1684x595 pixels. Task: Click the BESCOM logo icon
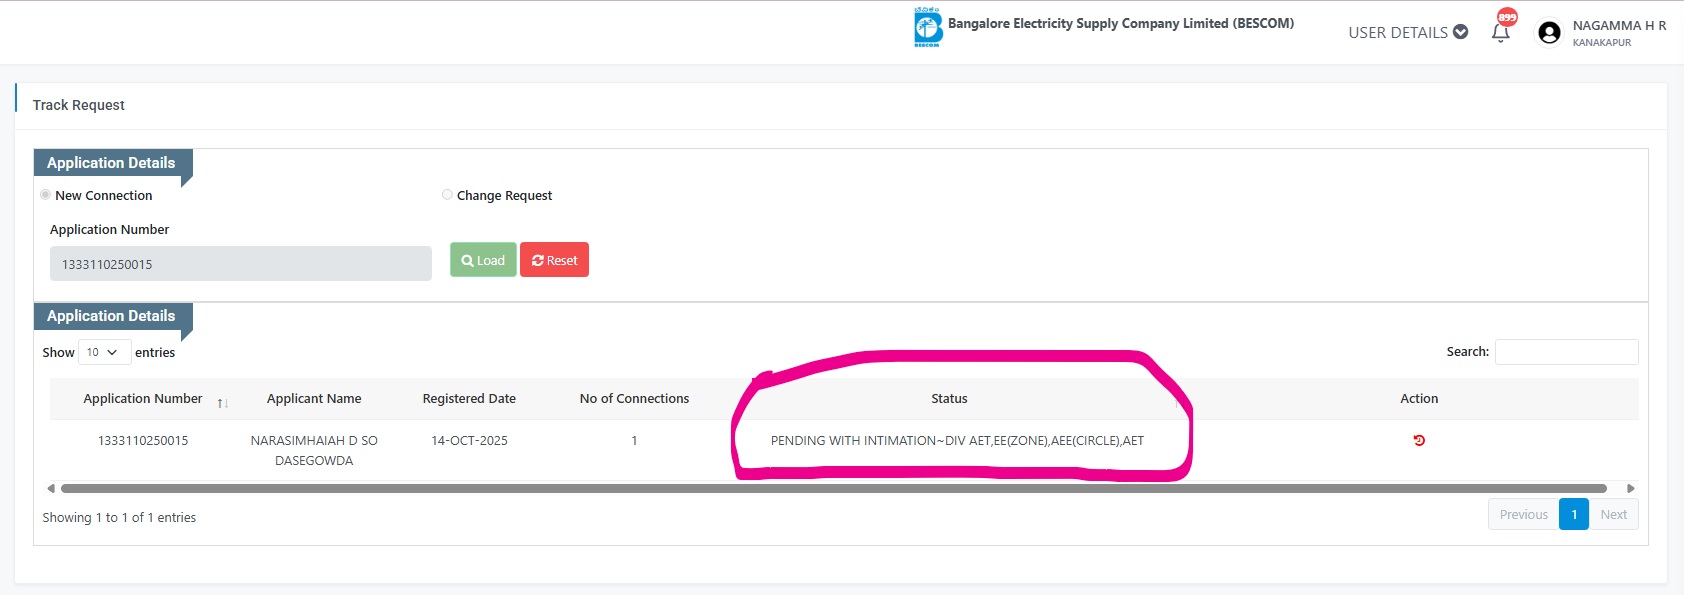(927, 27)
